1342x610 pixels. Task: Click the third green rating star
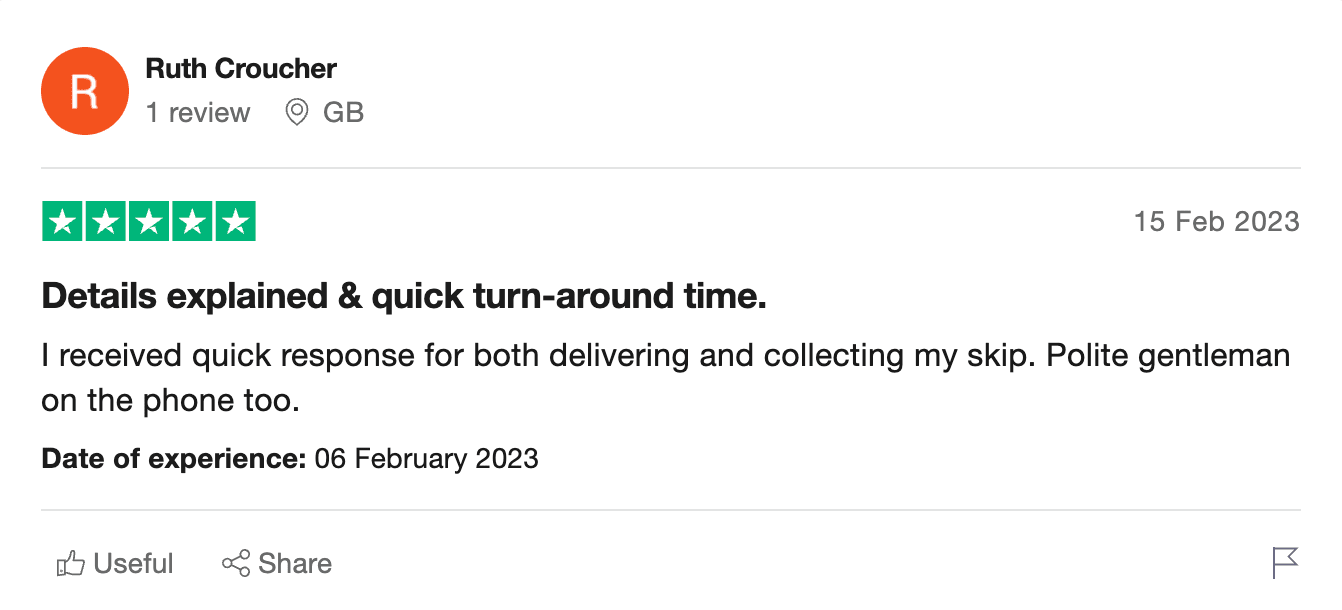click(x=149, y=222)
